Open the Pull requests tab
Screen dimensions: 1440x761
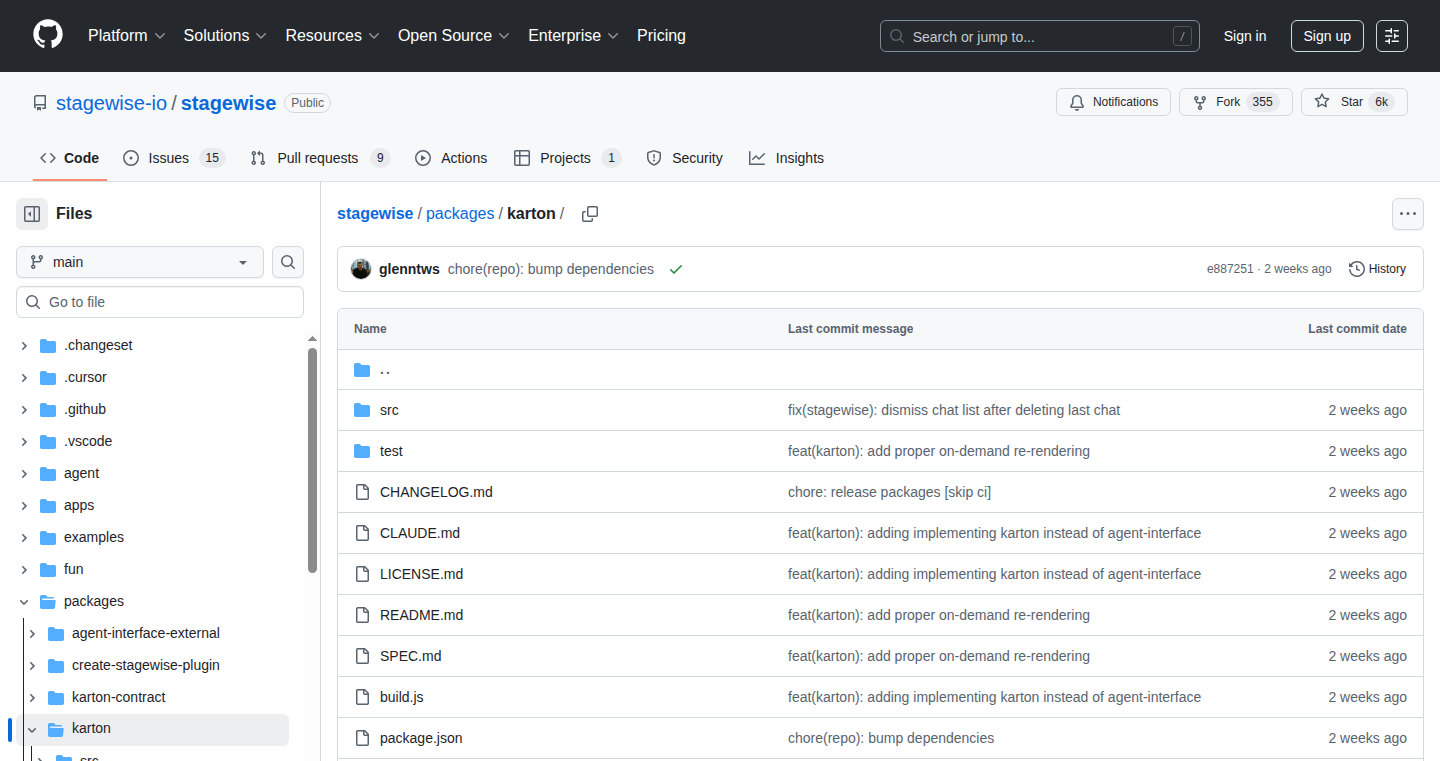[x=320, y=158]
